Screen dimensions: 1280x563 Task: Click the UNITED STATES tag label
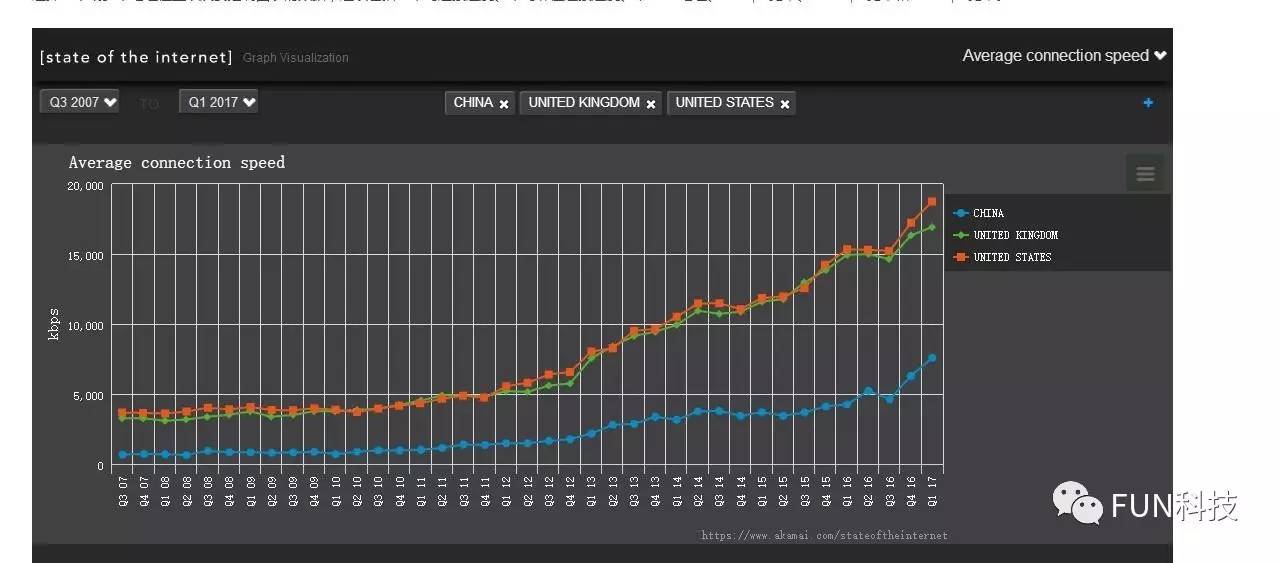pyautogui.click(x=724, y=102)
